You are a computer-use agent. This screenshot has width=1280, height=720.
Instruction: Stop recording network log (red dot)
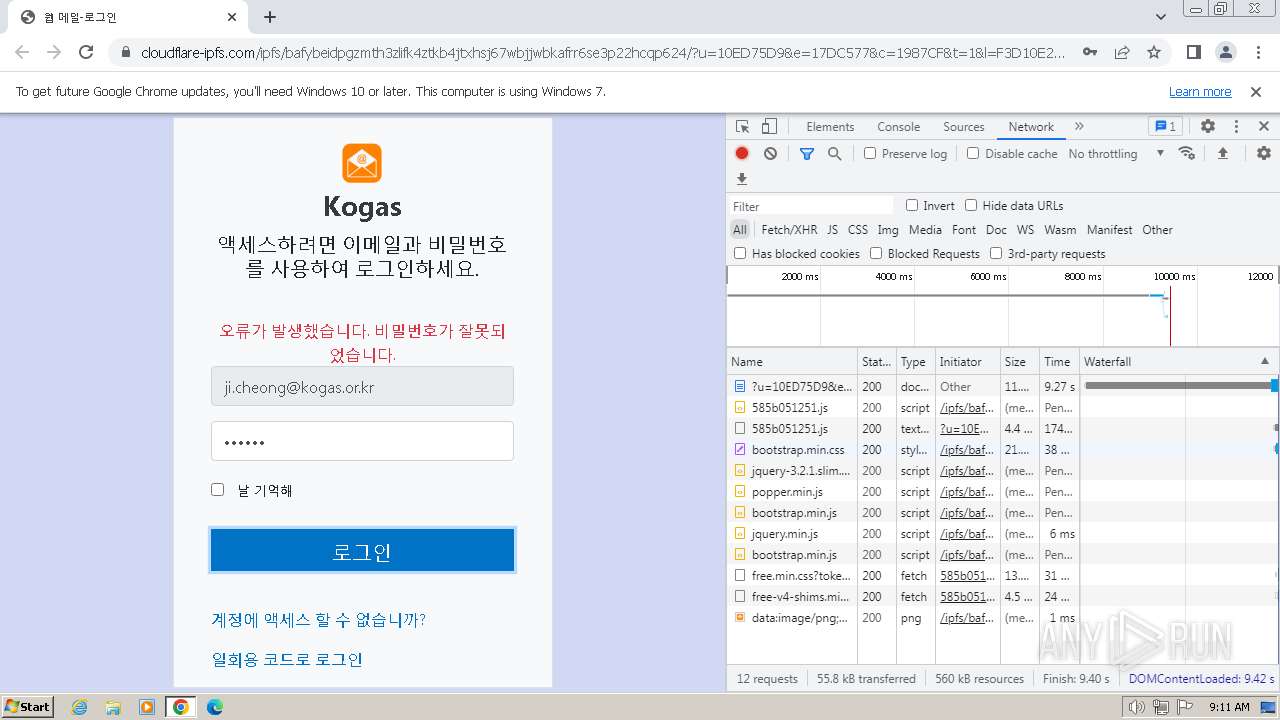742,153
